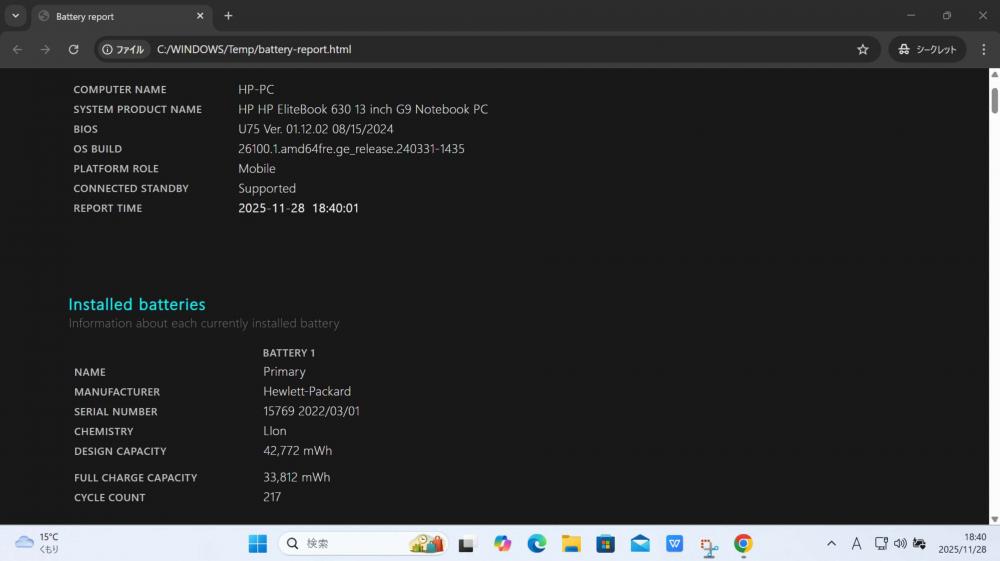
Task: Open Snipping Tool from taskbar
Action: tap(709, 545)
